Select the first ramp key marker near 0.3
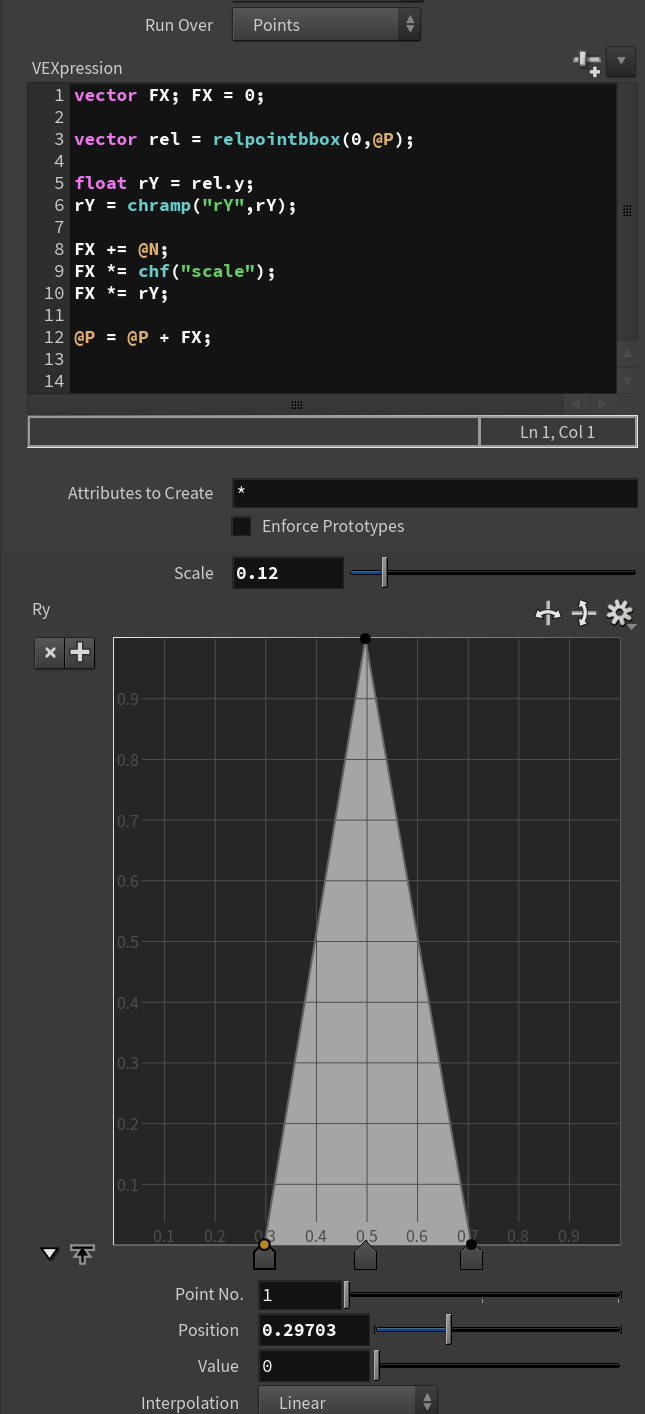The width and height of the screenshot is (645, 1414). (x=264, y=1256)
